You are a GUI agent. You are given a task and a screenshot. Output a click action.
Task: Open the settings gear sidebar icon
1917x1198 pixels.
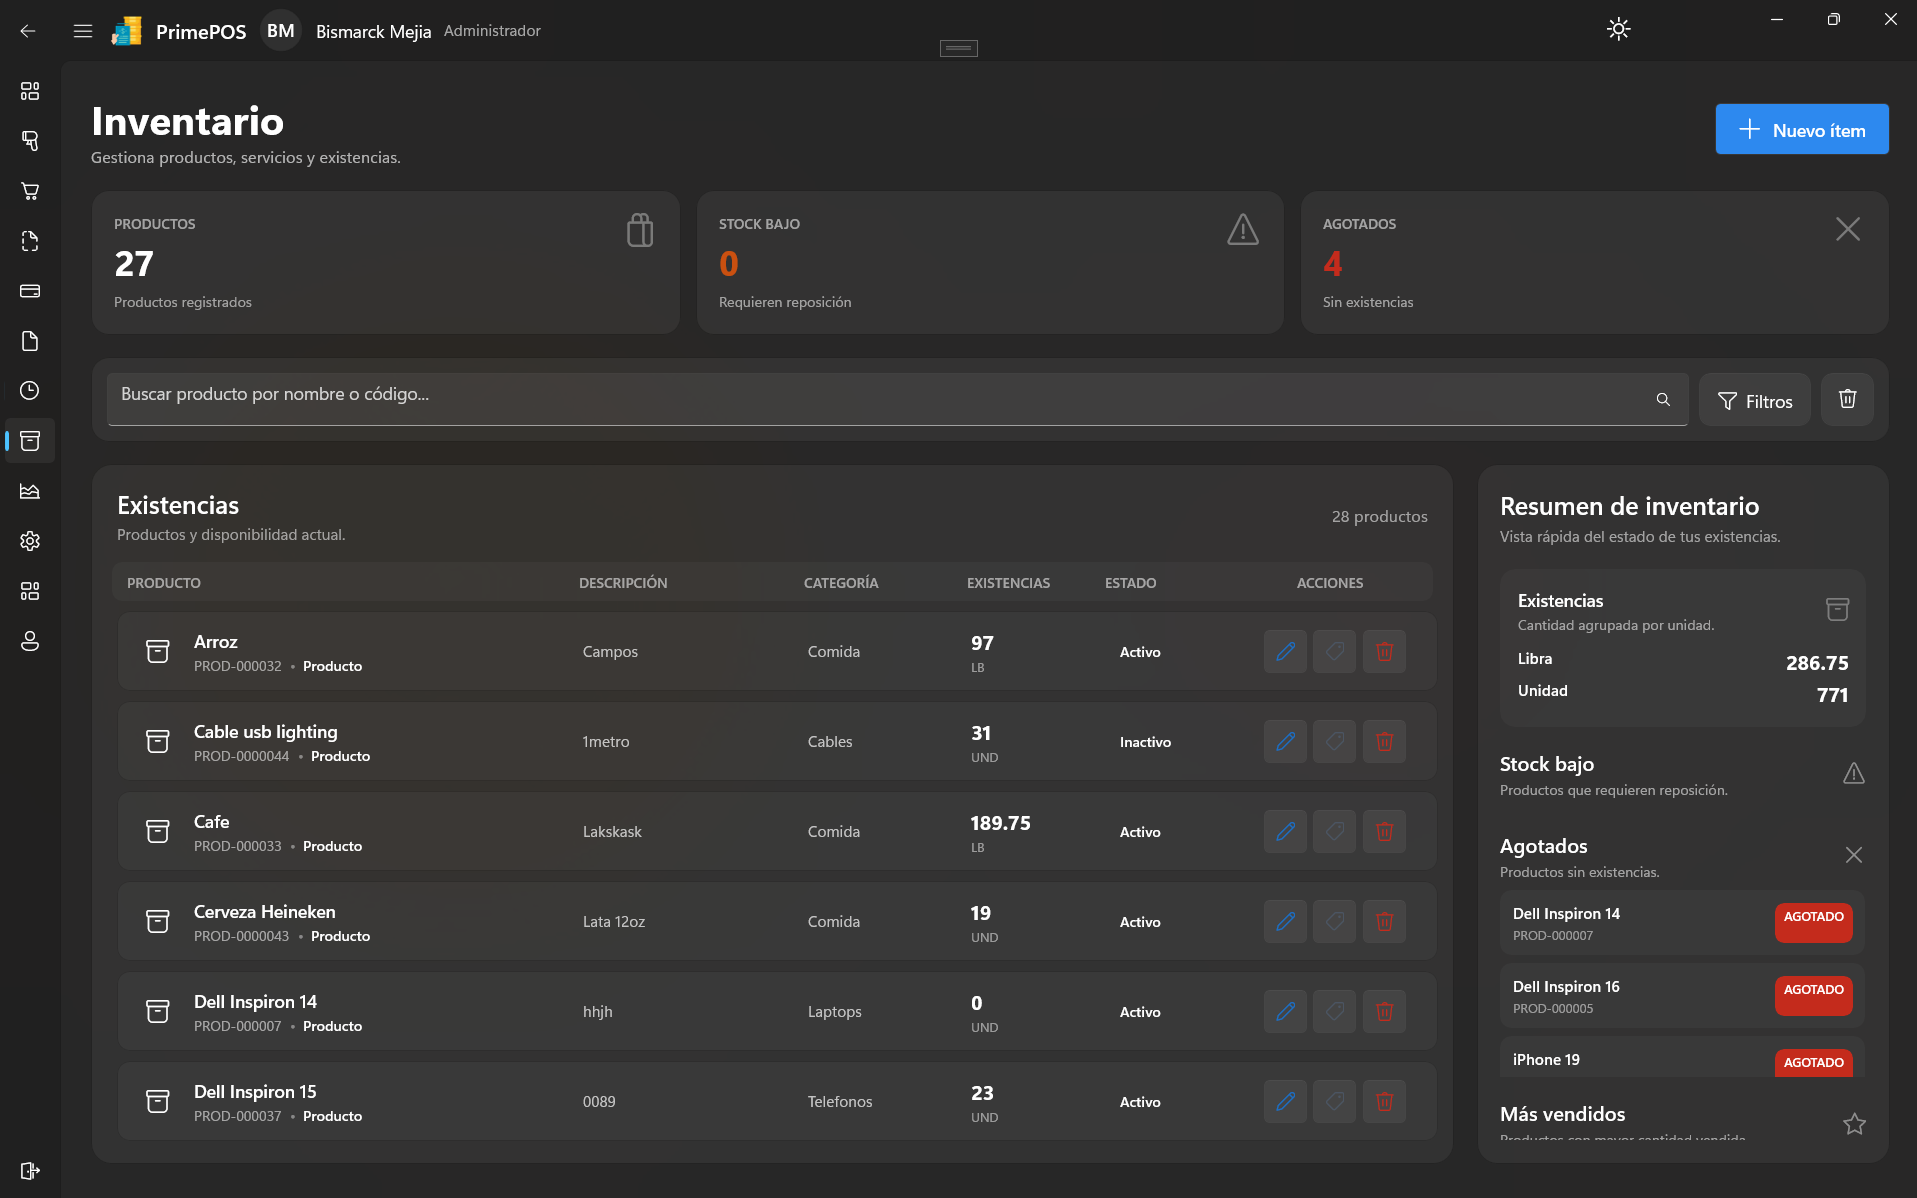[30, 541]
